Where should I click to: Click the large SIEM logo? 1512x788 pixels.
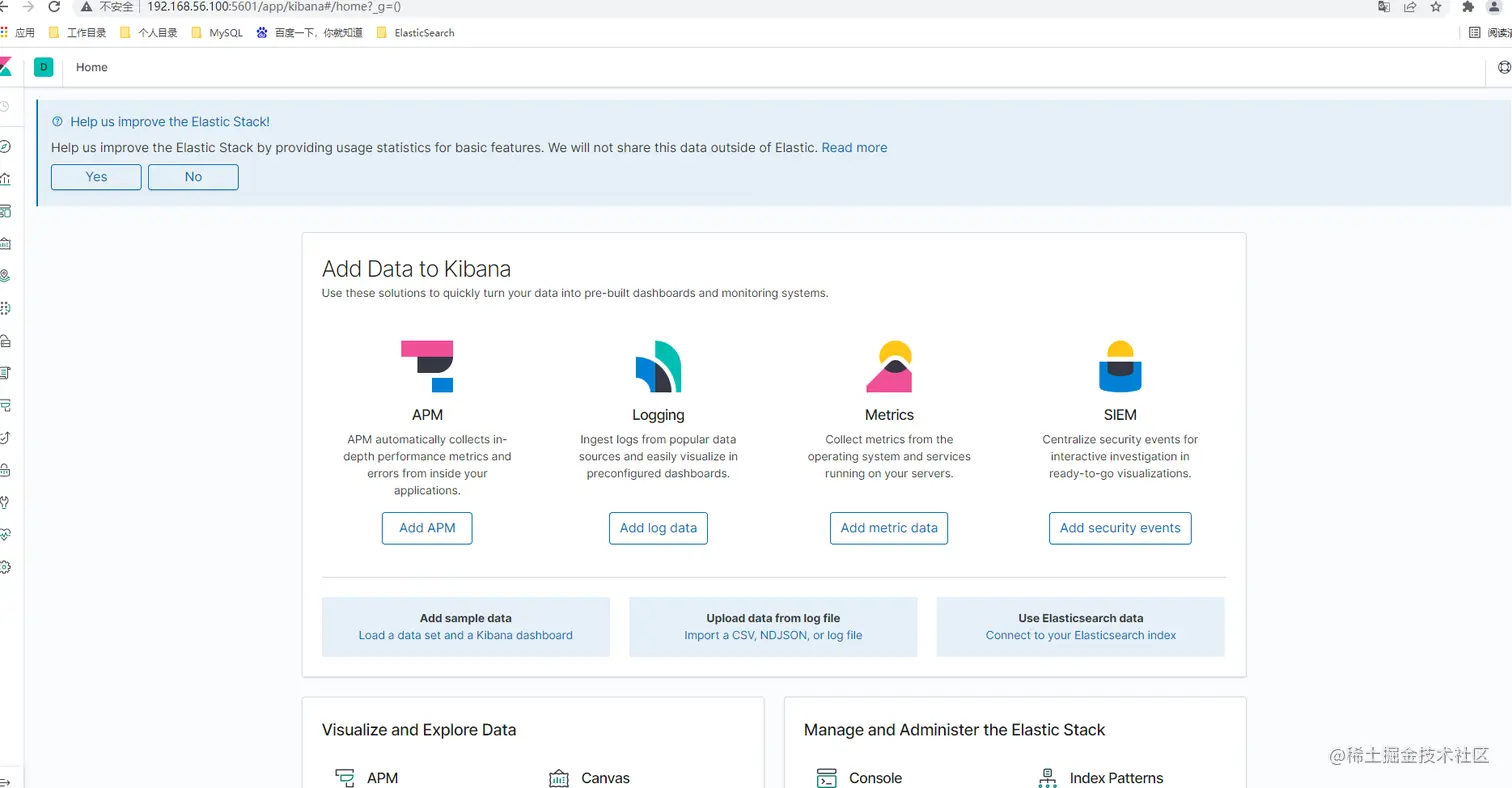tap(1120, 366)
